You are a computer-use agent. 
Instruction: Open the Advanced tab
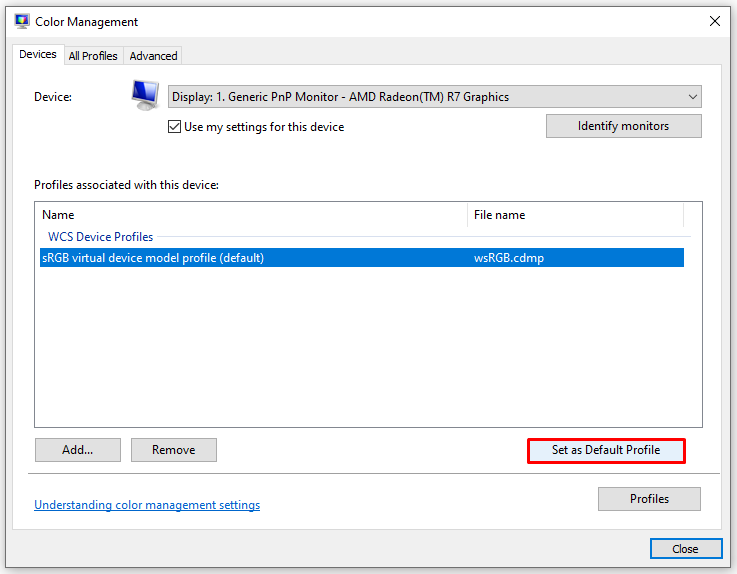tap(153, 56)
